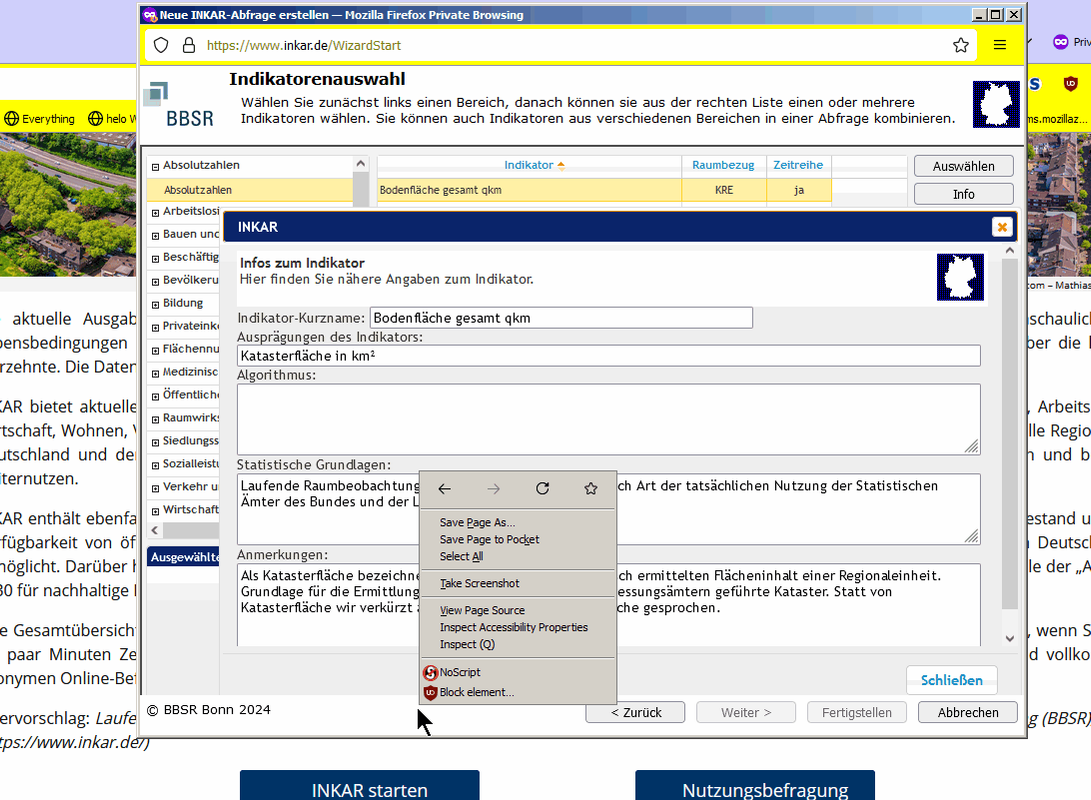Click private browsing mask icon in background window
This screenshot has height=800, width=1091.
(1060, 42)
